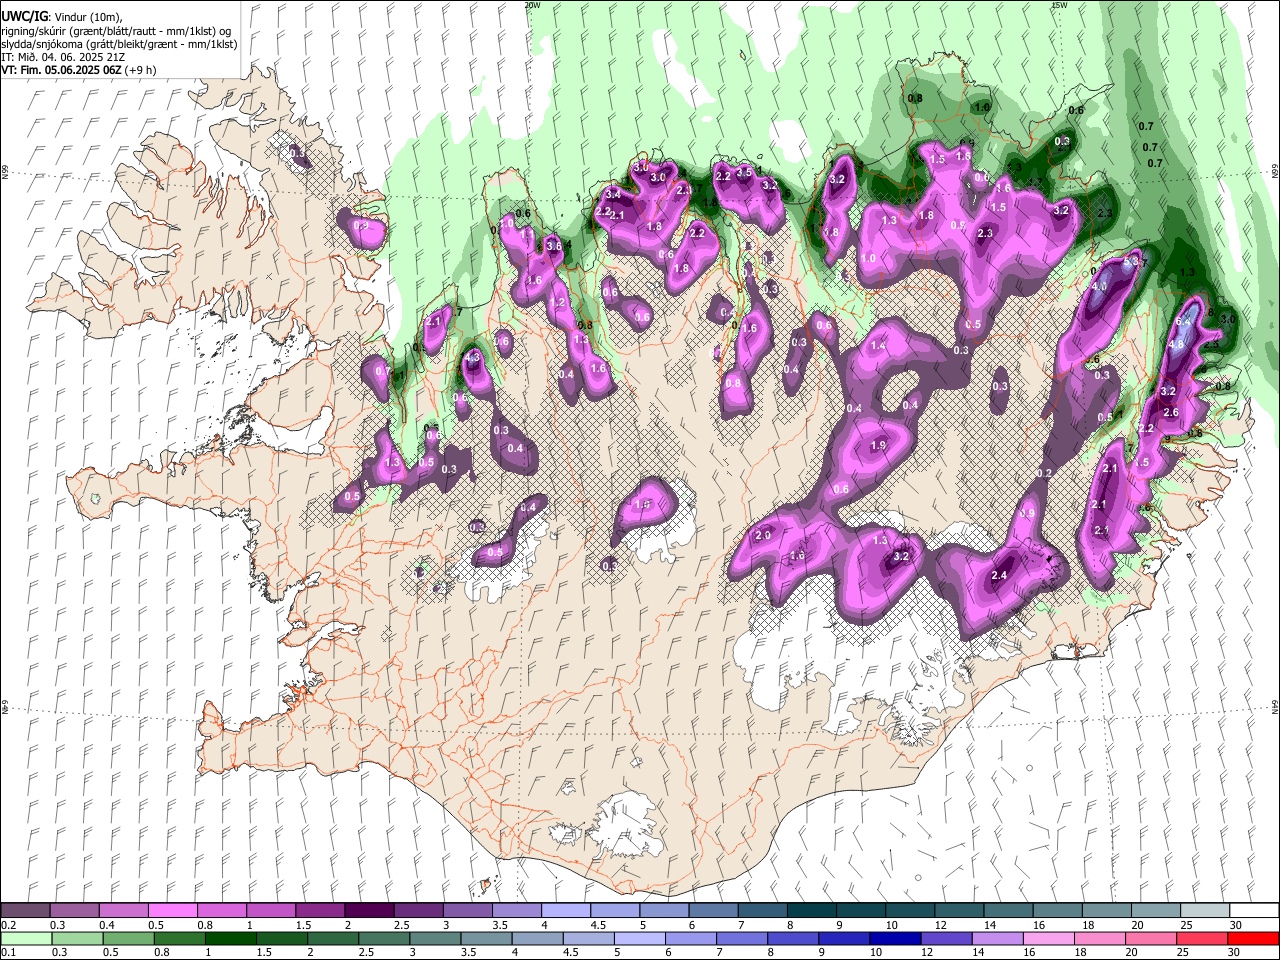Pick the bright pink 0.5–0.8 snow legend swatch
The height and width of the screenshot is (960, 1280).
pyautogui.click(x=172, y=911)
